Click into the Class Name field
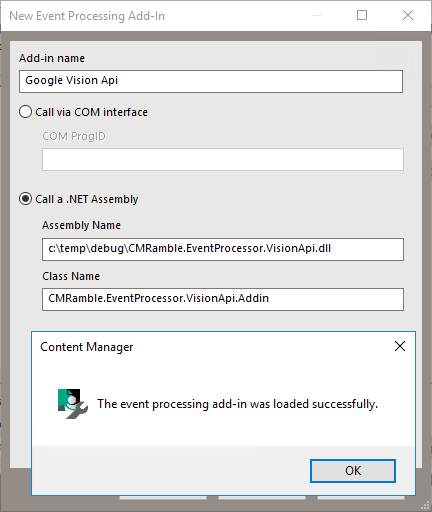The image size is (432, 512). (x=223, y=299)
